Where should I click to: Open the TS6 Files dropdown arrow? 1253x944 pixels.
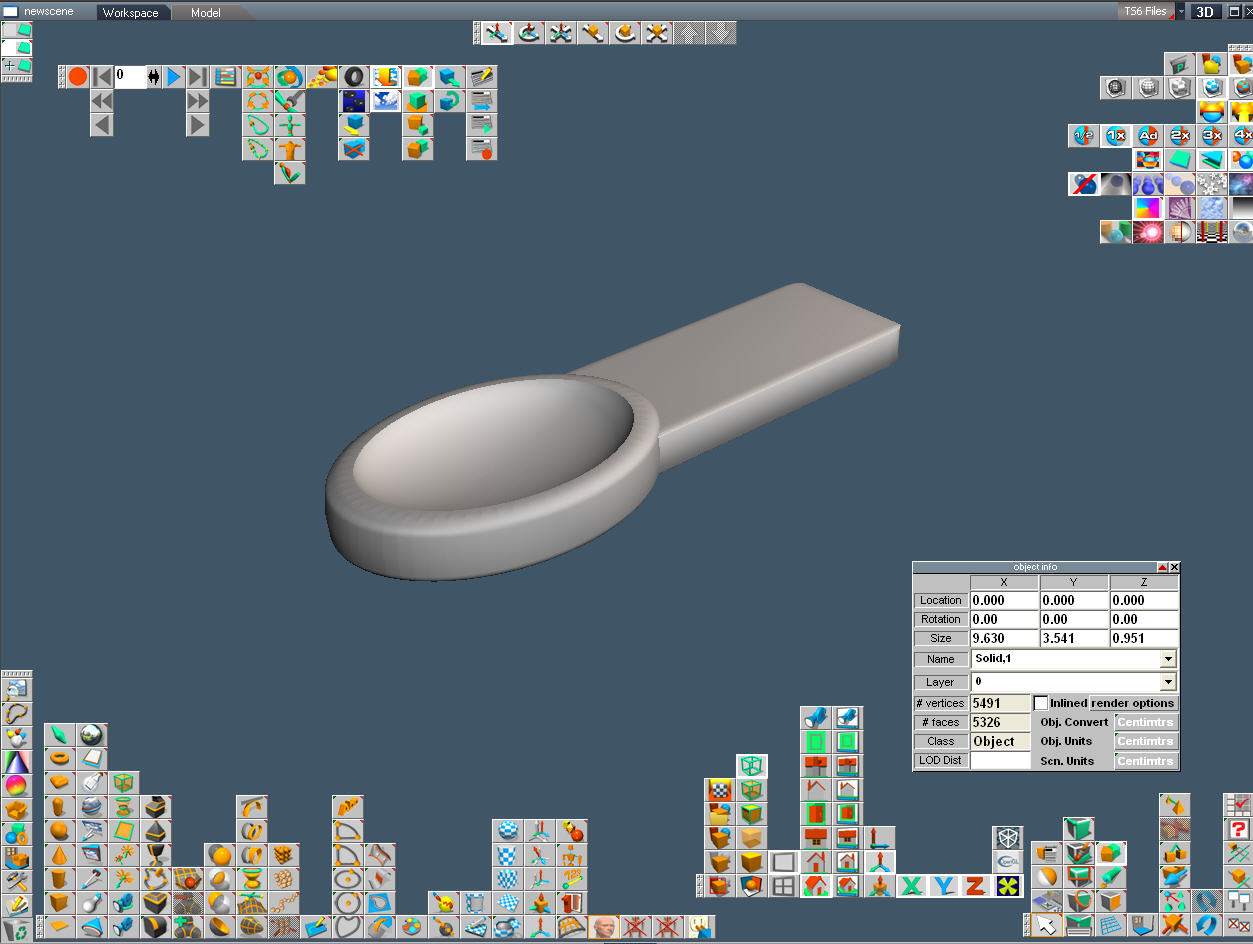1181,12
